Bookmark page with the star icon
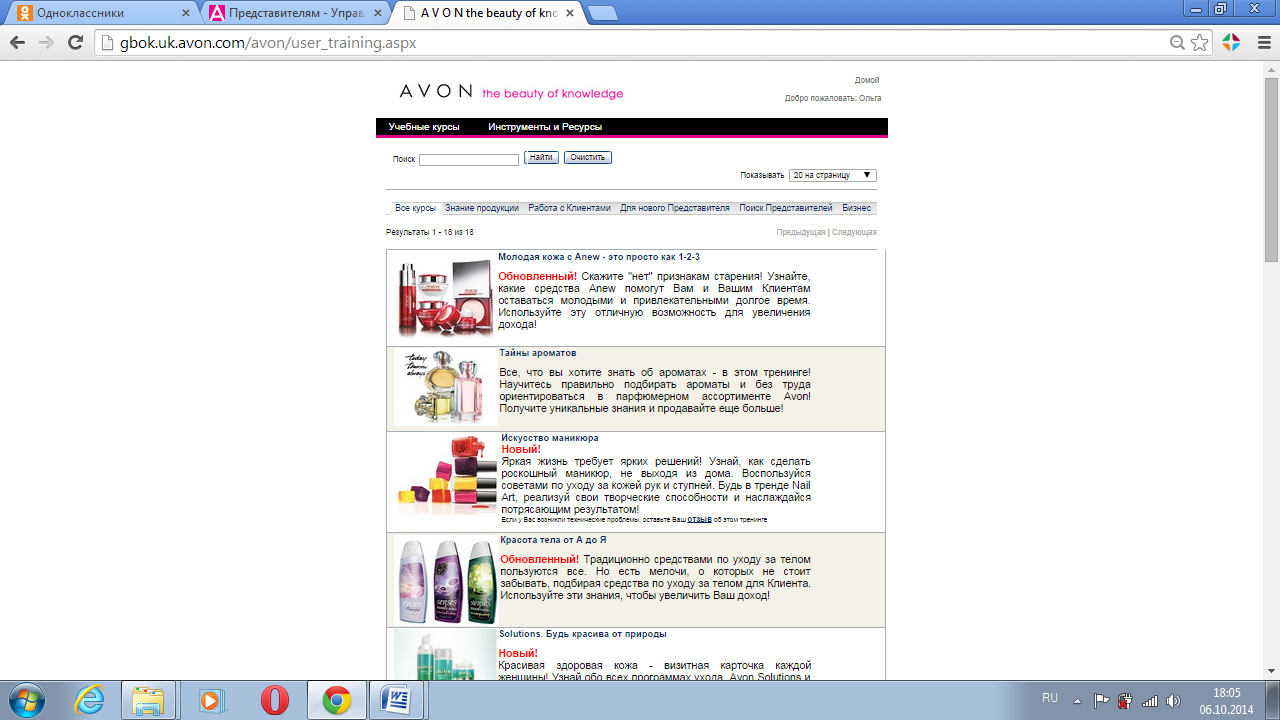 pos(1199,43)
